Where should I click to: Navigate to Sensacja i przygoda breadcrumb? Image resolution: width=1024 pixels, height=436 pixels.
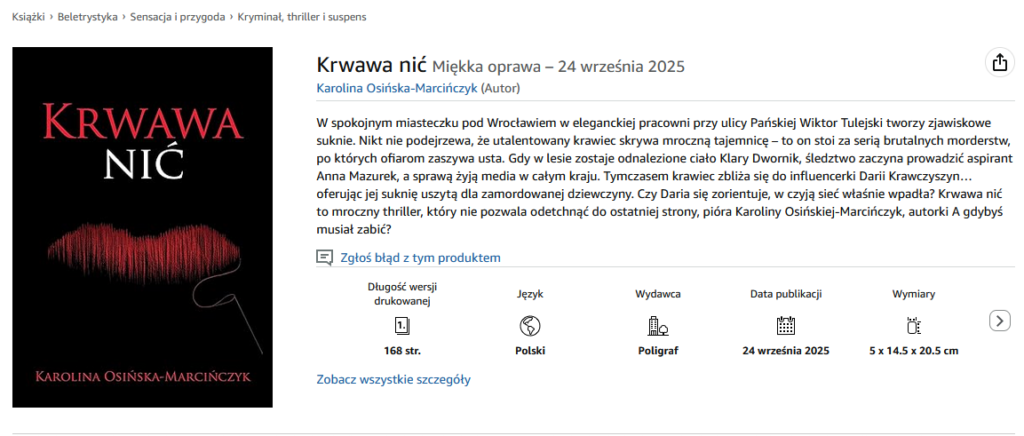(177, 17)
